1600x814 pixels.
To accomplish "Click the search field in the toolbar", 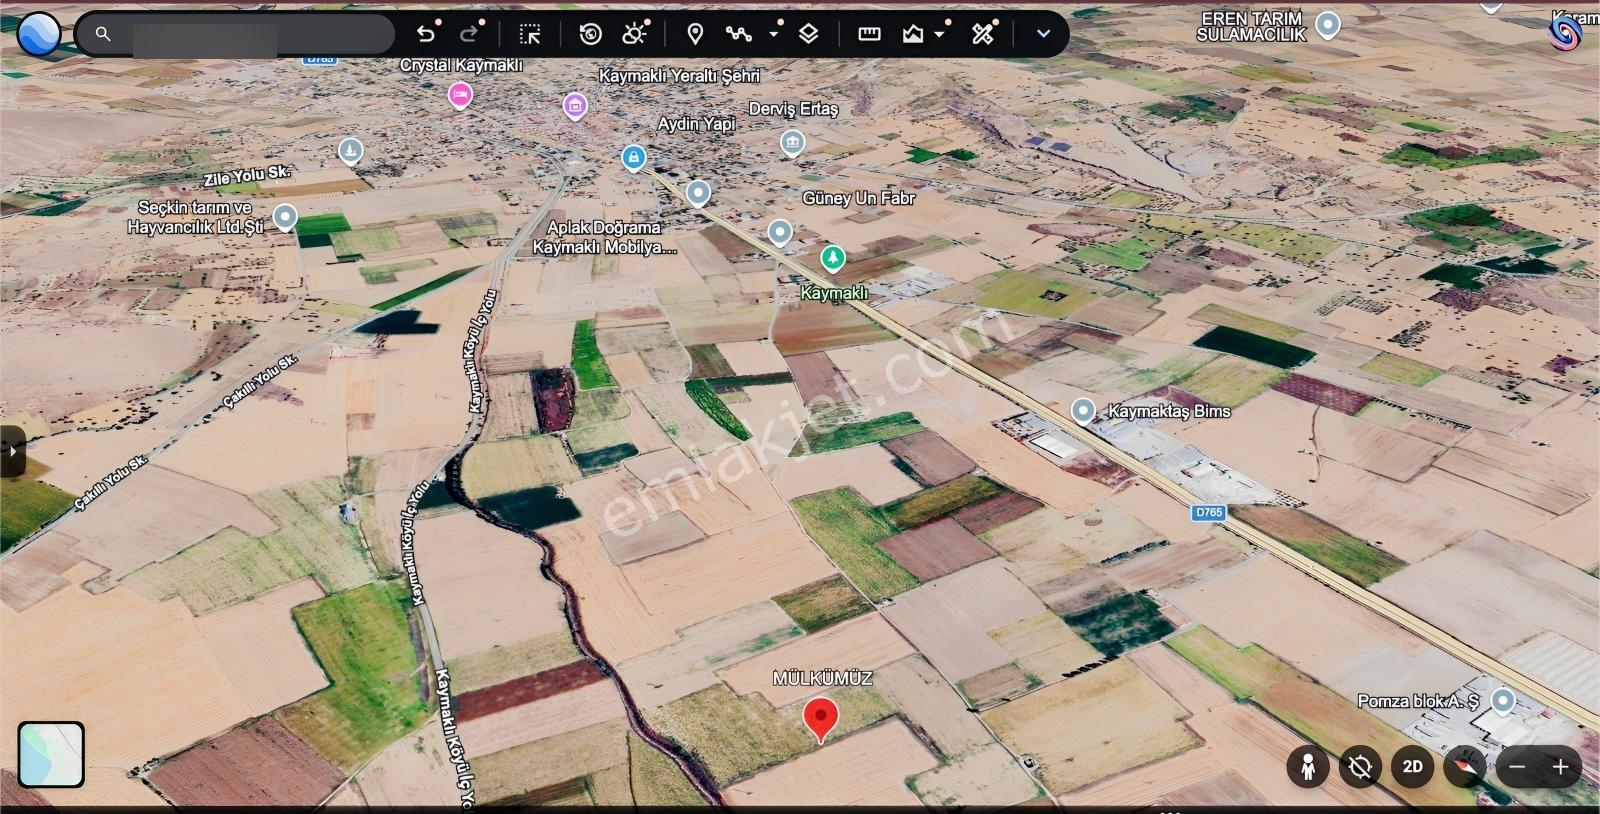I will click(235, 34).
